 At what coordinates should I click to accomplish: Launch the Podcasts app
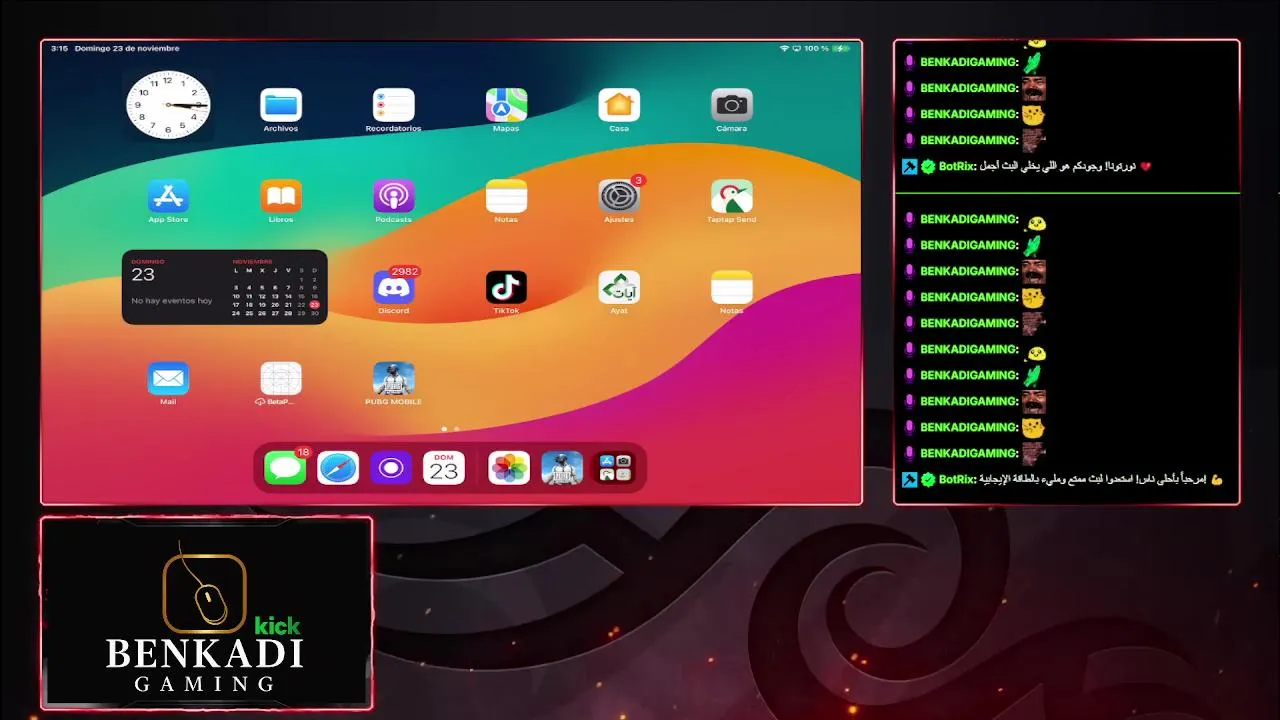(x=393, y=196)
